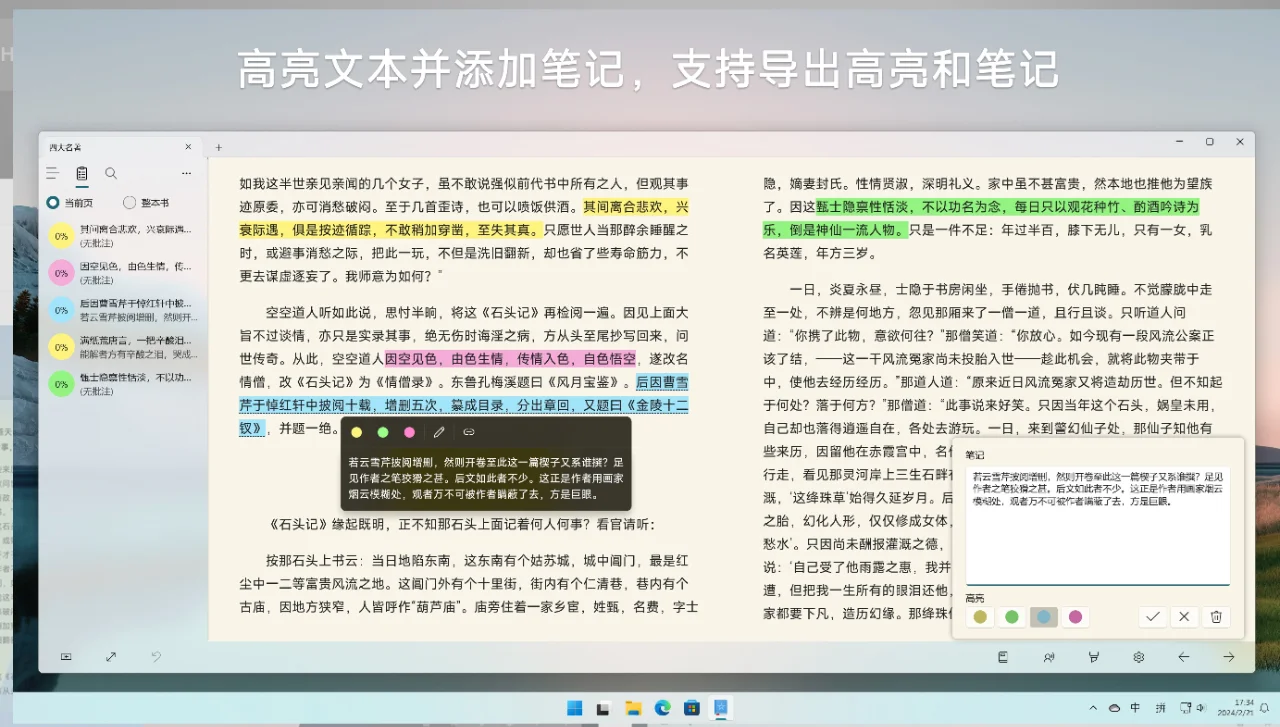1280x727 pixels.
Task: Expand hidden system tray icons chevron
Action: pyautogui.click(x=1093, y=708)
